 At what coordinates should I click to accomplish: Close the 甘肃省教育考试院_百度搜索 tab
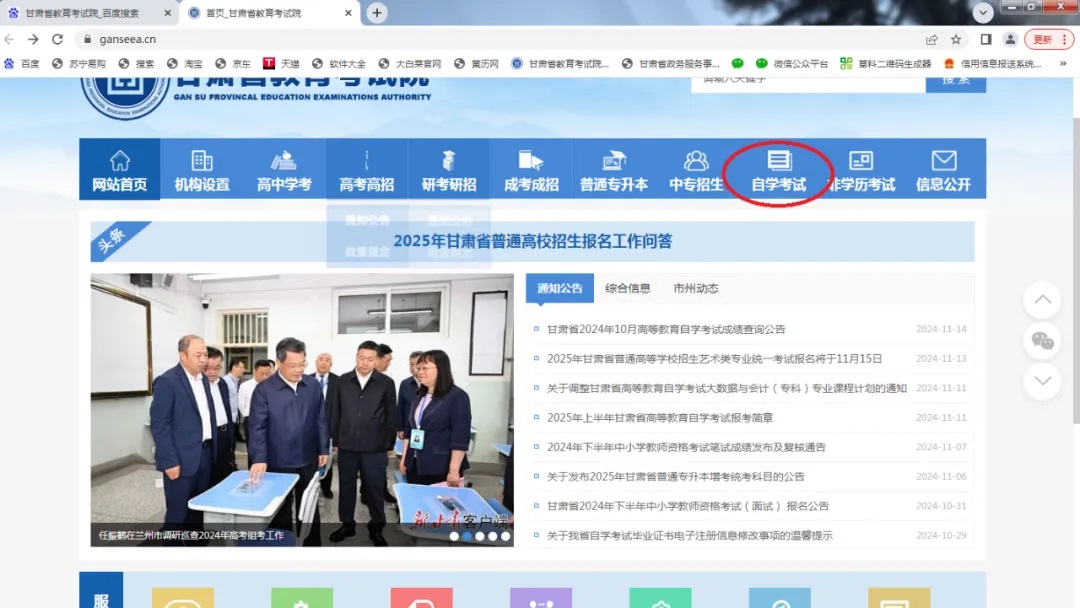tap(167, 12)
